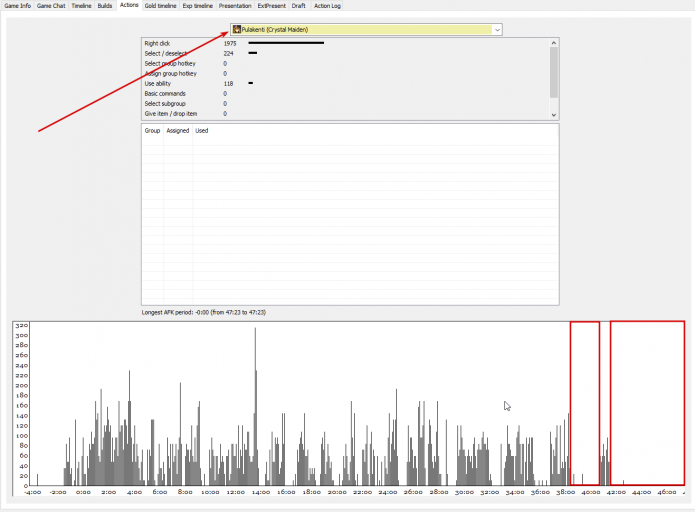Click the 320 label on graph value axis
The image size is (695, 512).
tap(22, 325)
